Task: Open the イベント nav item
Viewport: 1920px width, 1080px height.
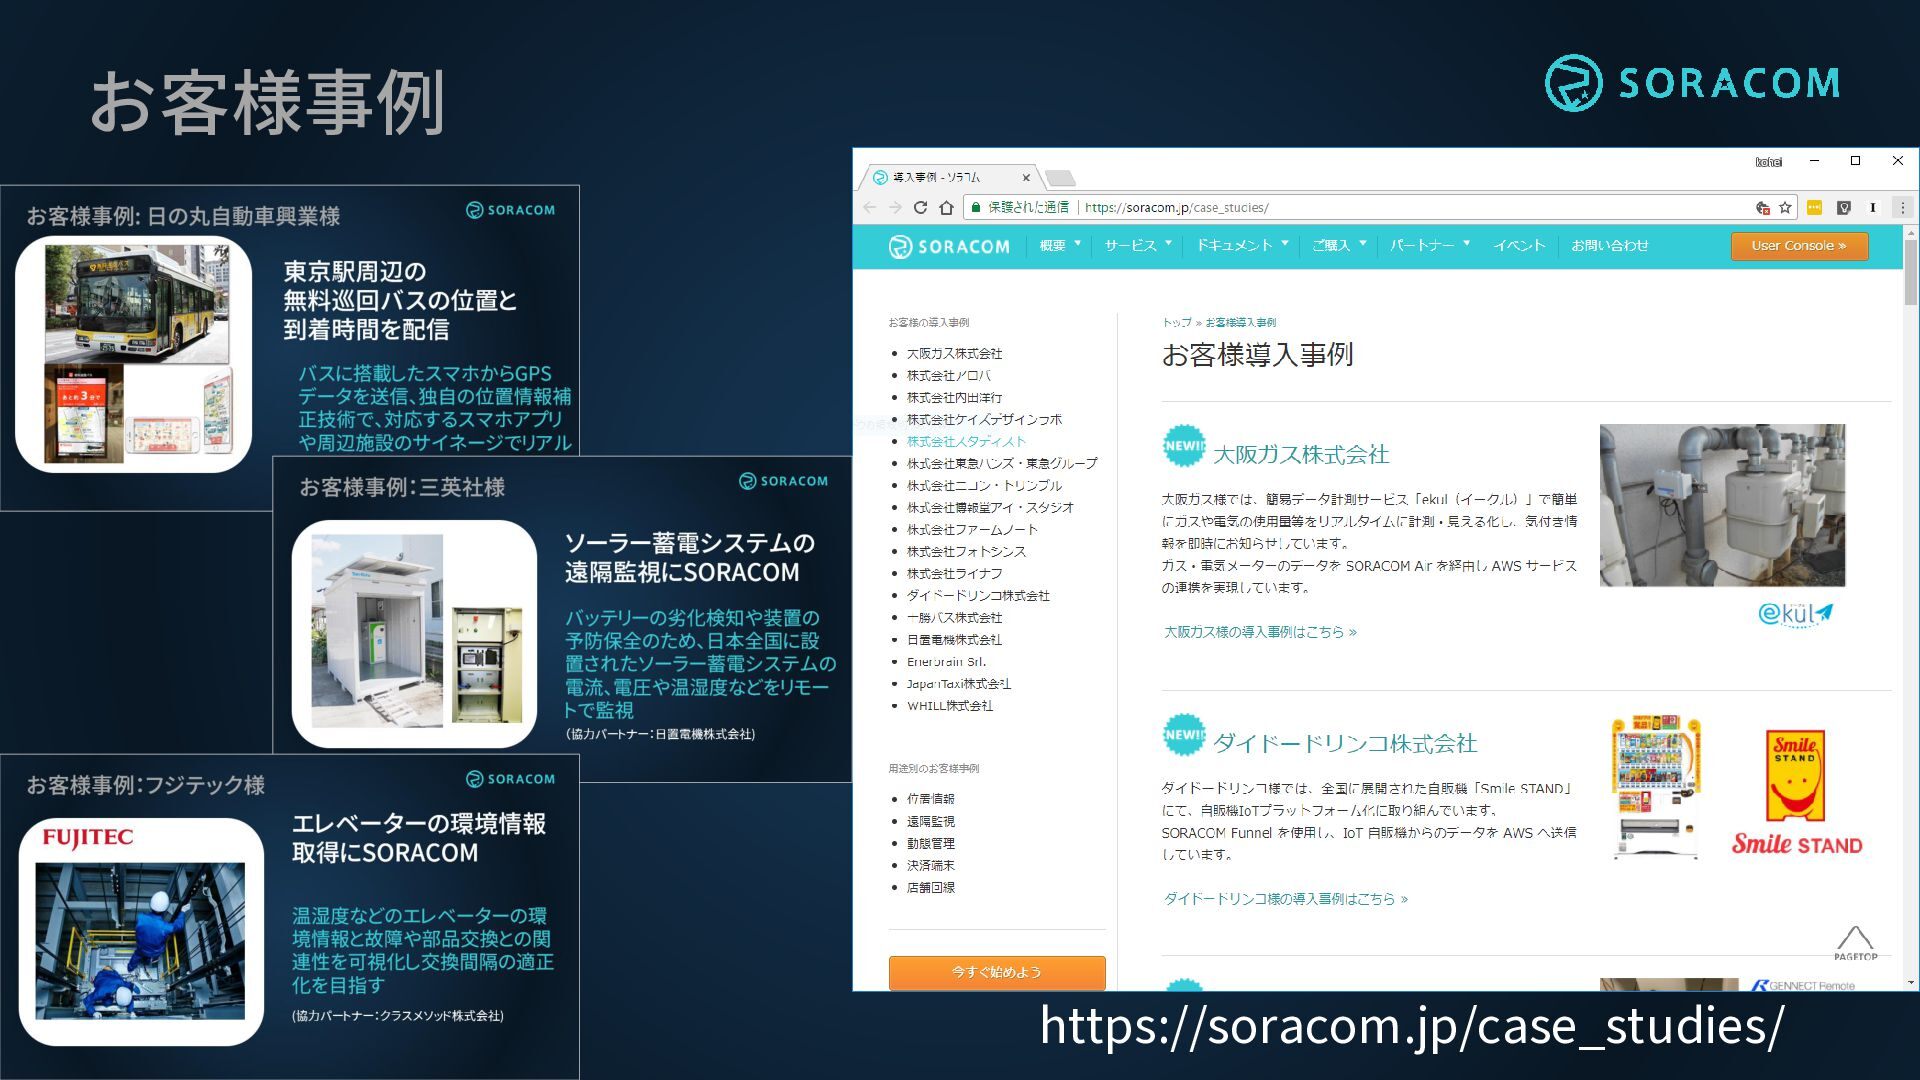Action: tap(1519, 246)
